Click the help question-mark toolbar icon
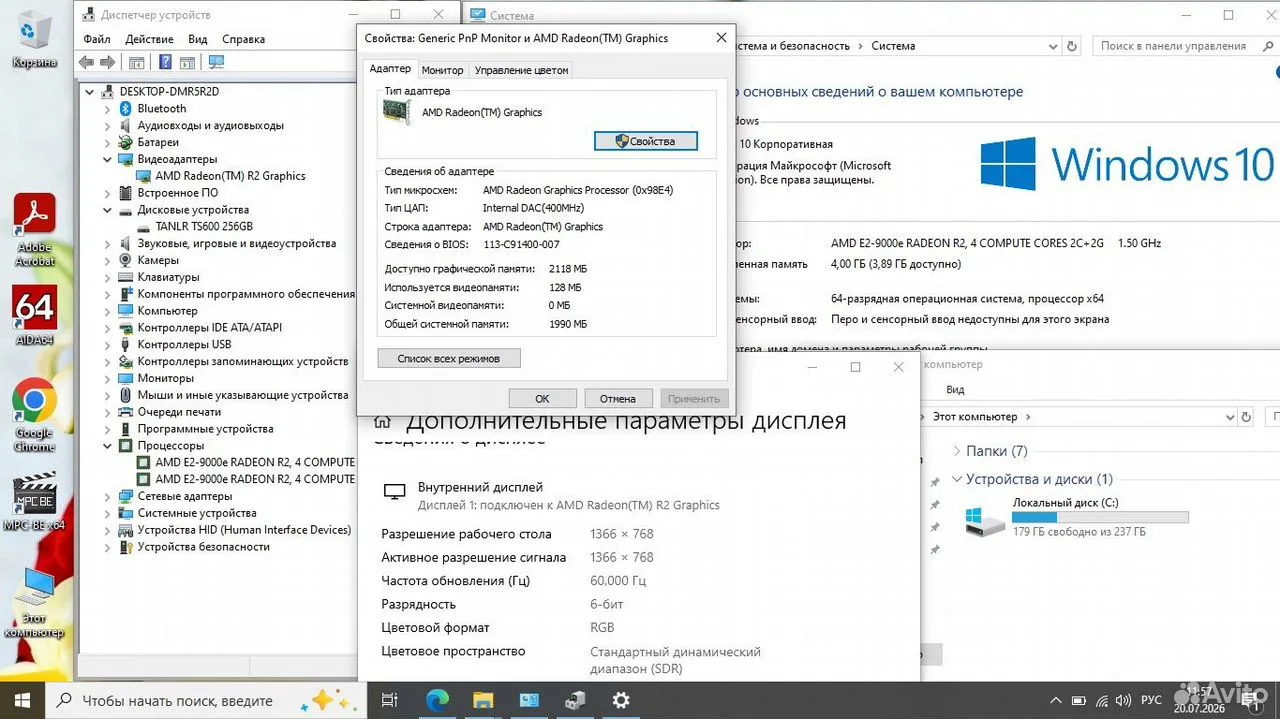Screen dimensions: 1280x719 tap(164, 62)
